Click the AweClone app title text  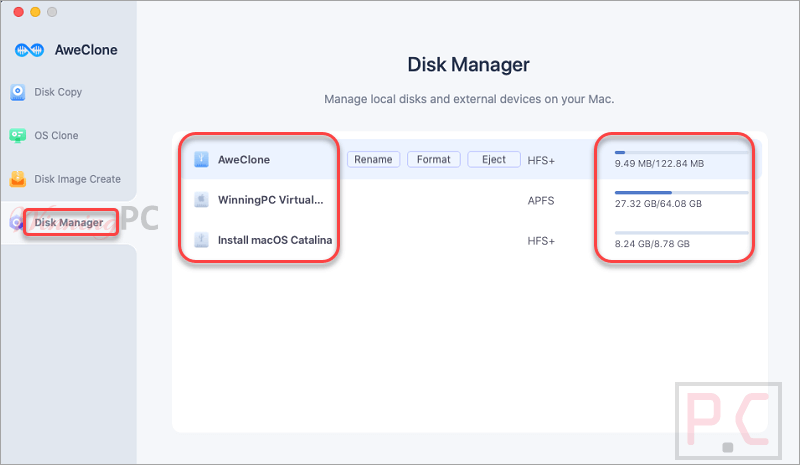coord(86,50)
